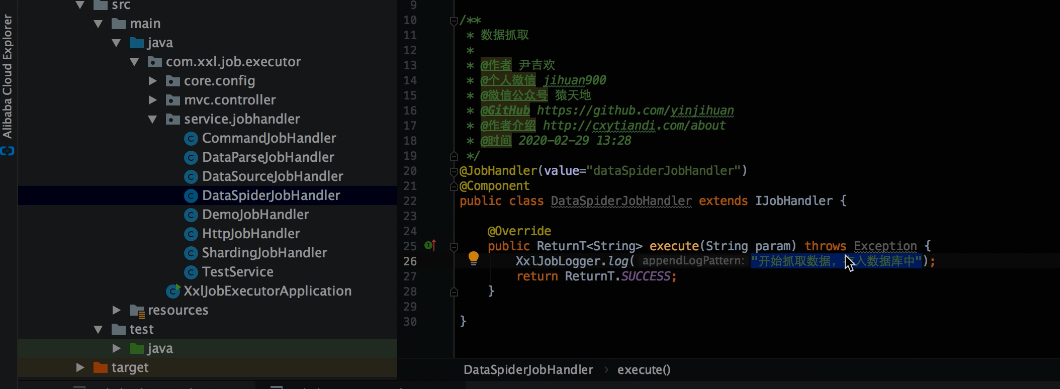Open DataParseJobHandler in the project tree
The height and width of the screenshot is (389, 1060).
pyautogui.click(x=268, y=157)
